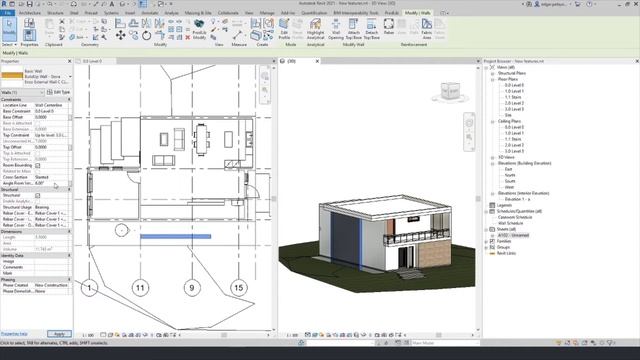Expand the Families node
This screenshot has width=640, height=360.
486,241
